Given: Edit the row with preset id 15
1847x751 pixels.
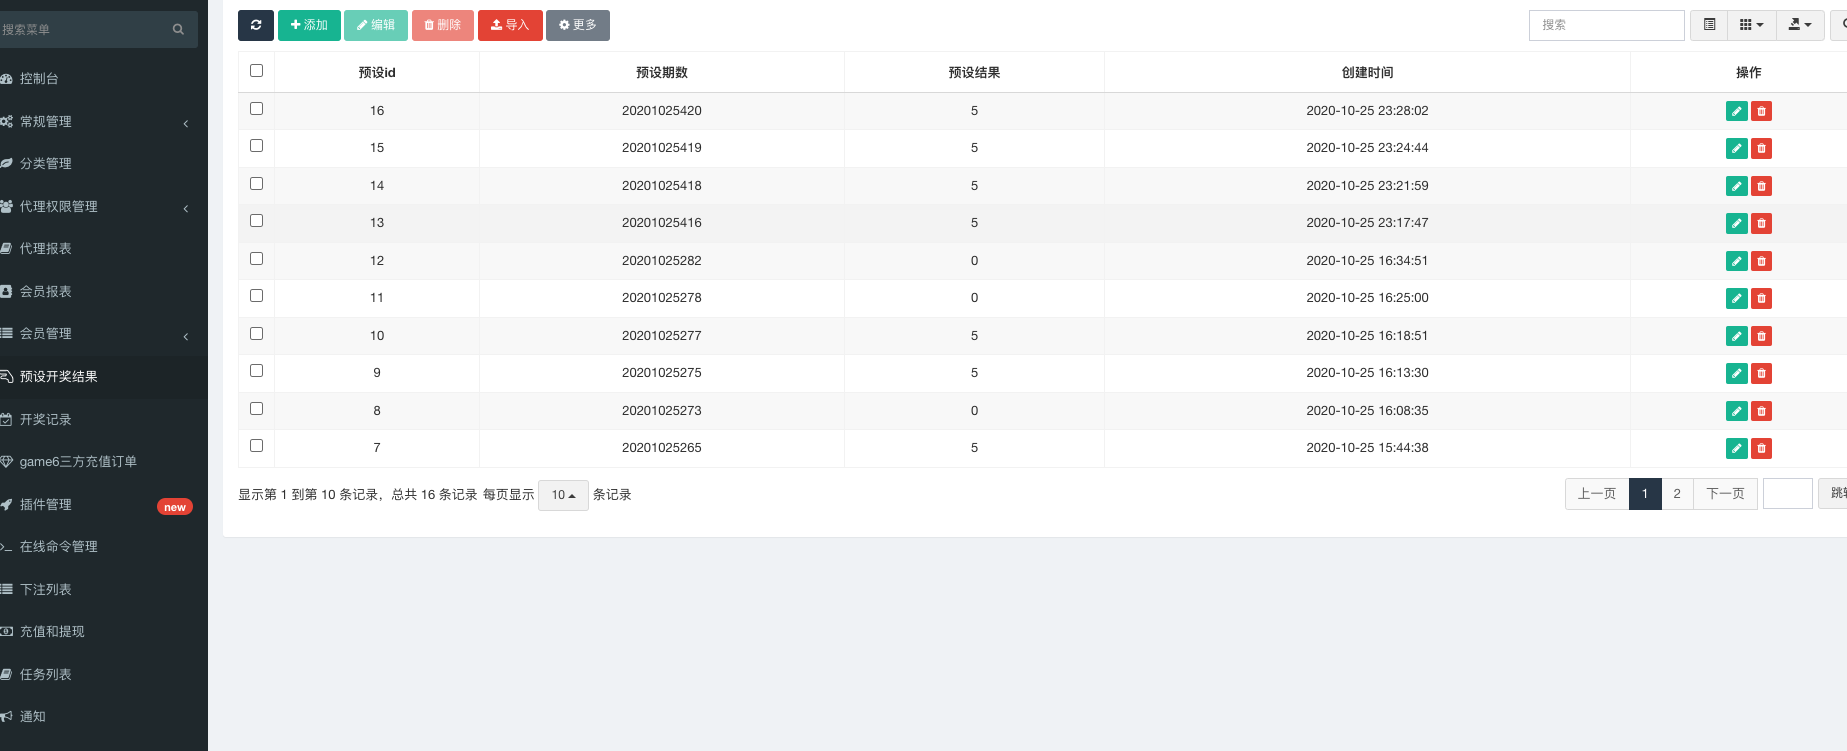Looking at the screenshot, I should (1737, 148).
